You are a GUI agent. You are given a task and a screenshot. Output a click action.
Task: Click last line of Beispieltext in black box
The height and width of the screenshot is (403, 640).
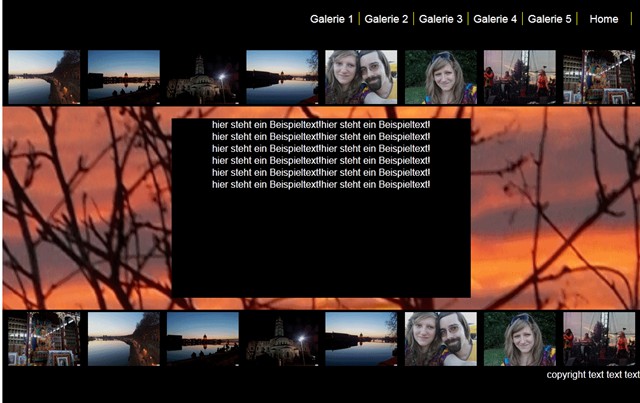point(321,185)
